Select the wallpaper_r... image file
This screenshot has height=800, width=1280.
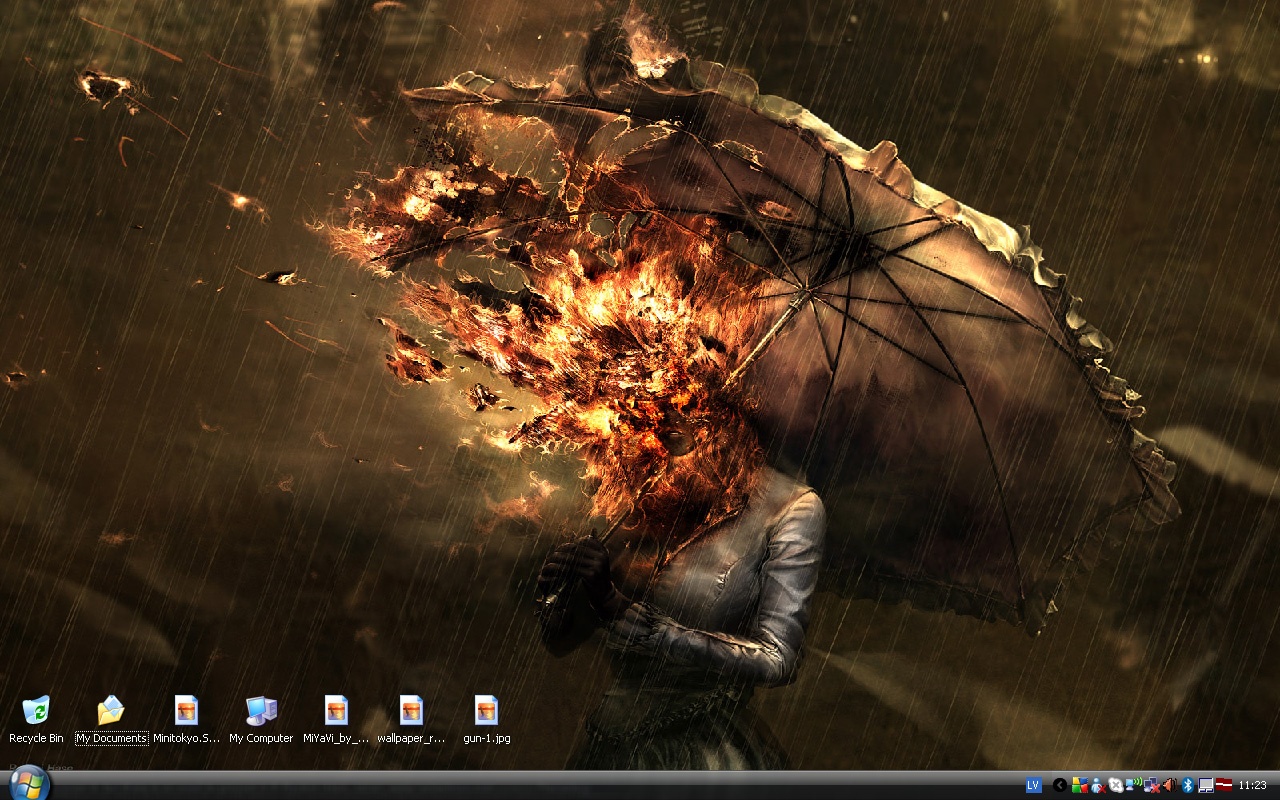tap(411, 720)
